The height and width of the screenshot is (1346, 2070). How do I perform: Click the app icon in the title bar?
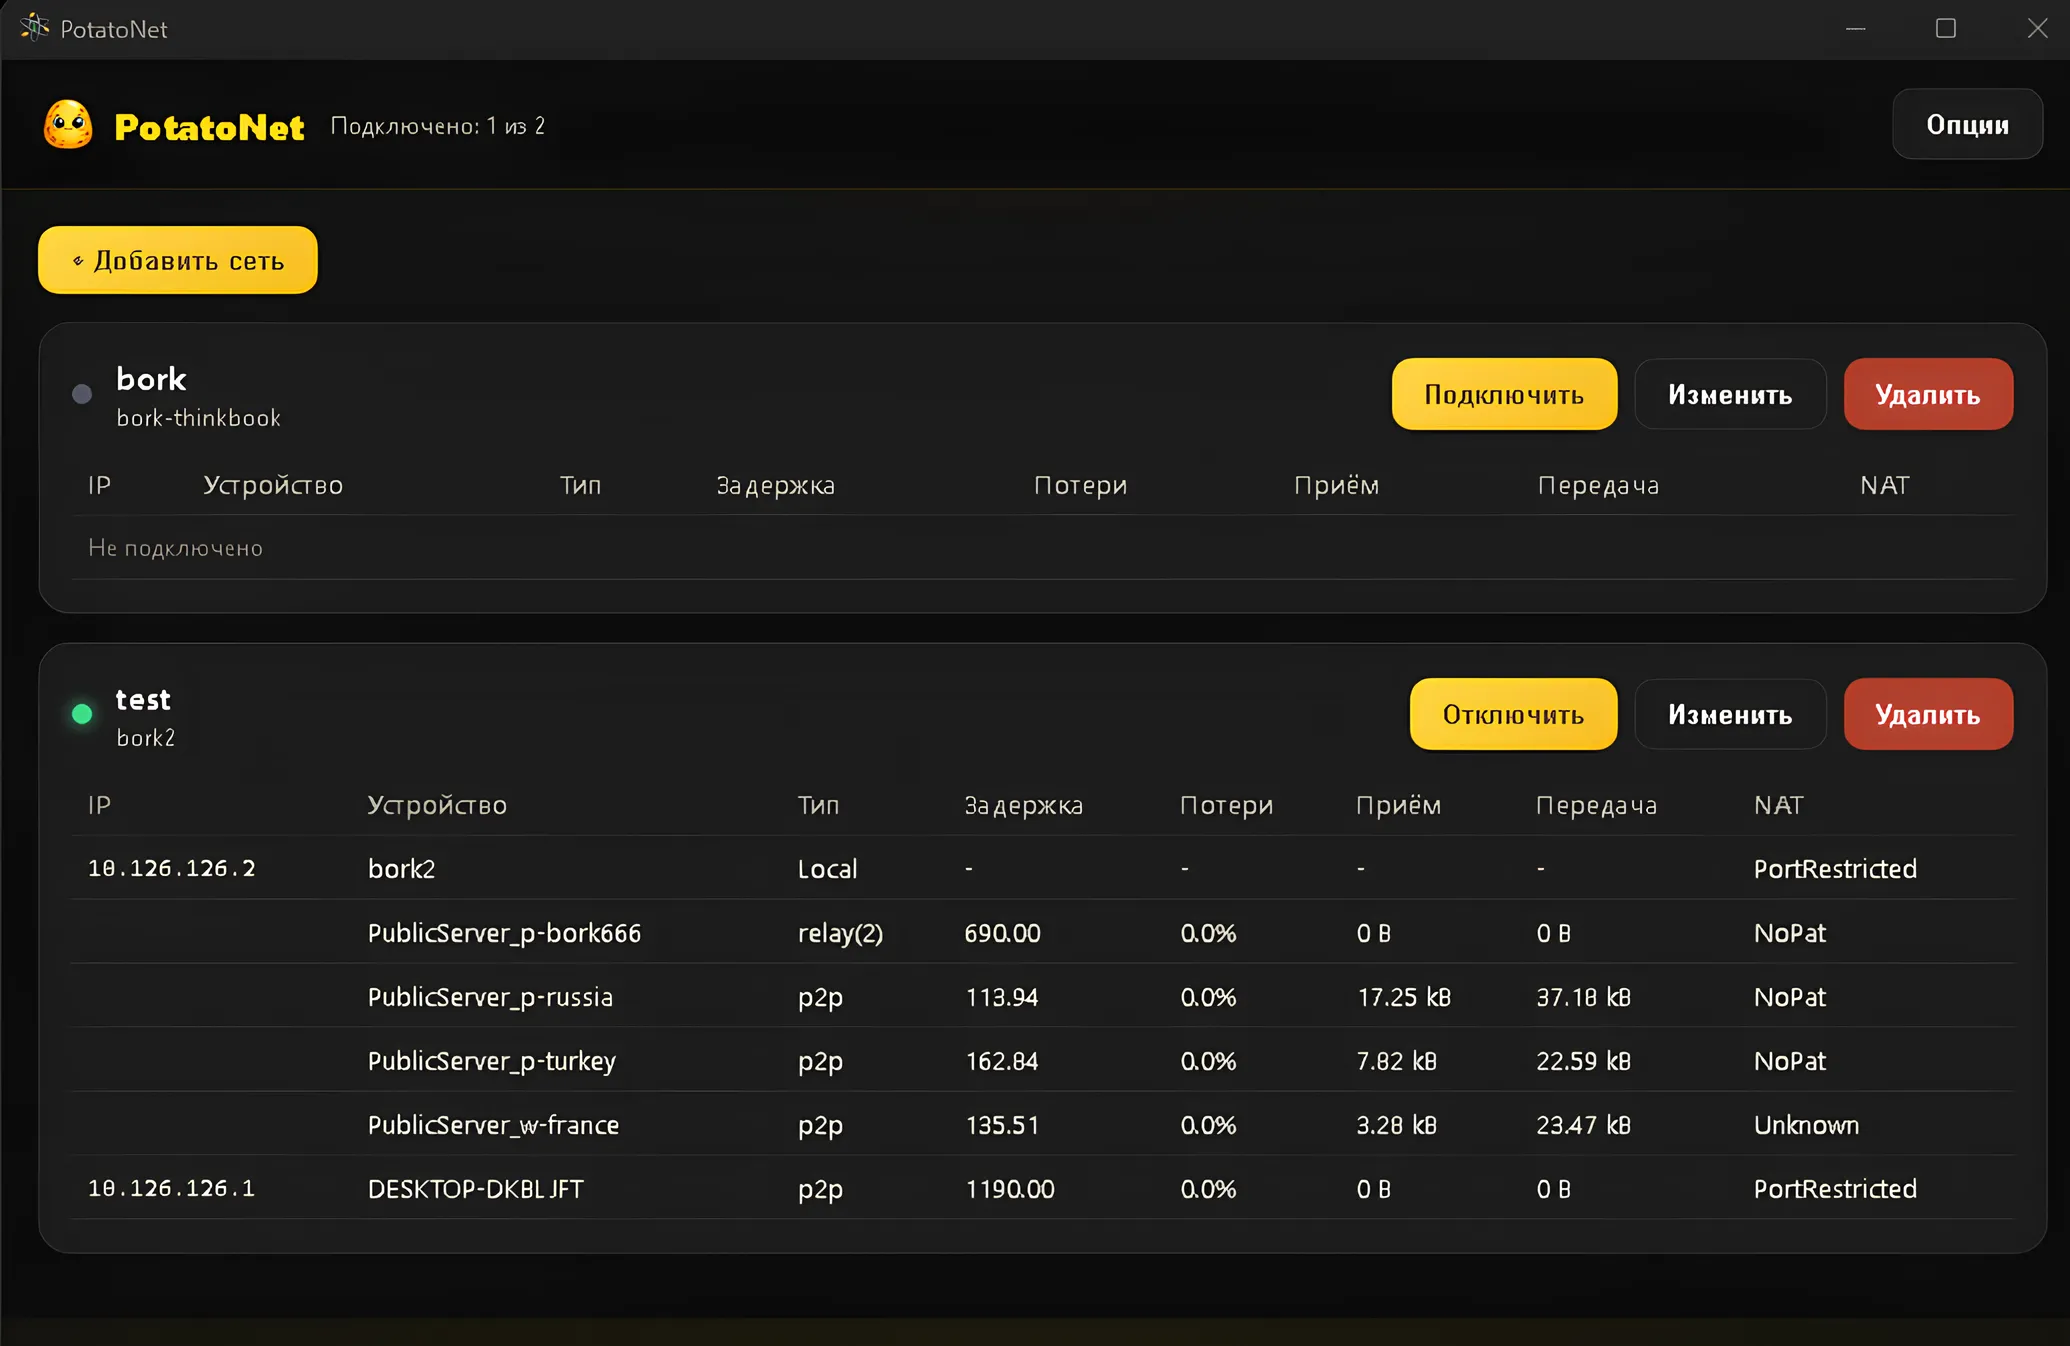pos(35,28)
